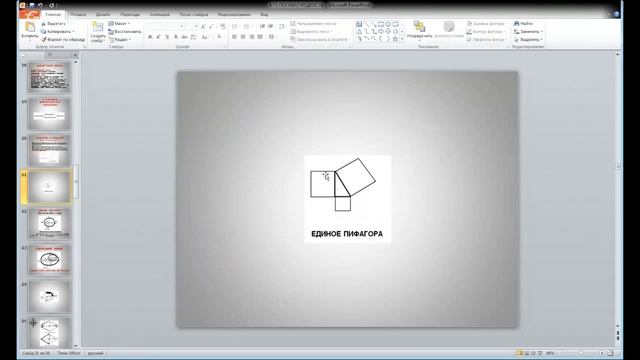The image size is (640, 360).
Task: Open Эффекты фигур shape effects dropdown
Action: [486, 40]
